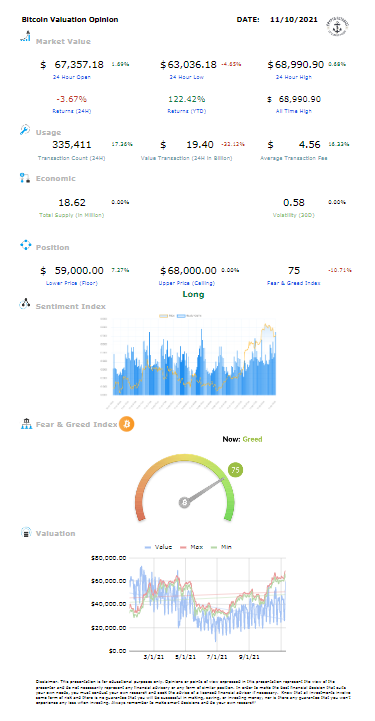The width and height of the screenshot is (375, 721).
Task: Click the date field 11/10/2021
Action: click(294, 20)
